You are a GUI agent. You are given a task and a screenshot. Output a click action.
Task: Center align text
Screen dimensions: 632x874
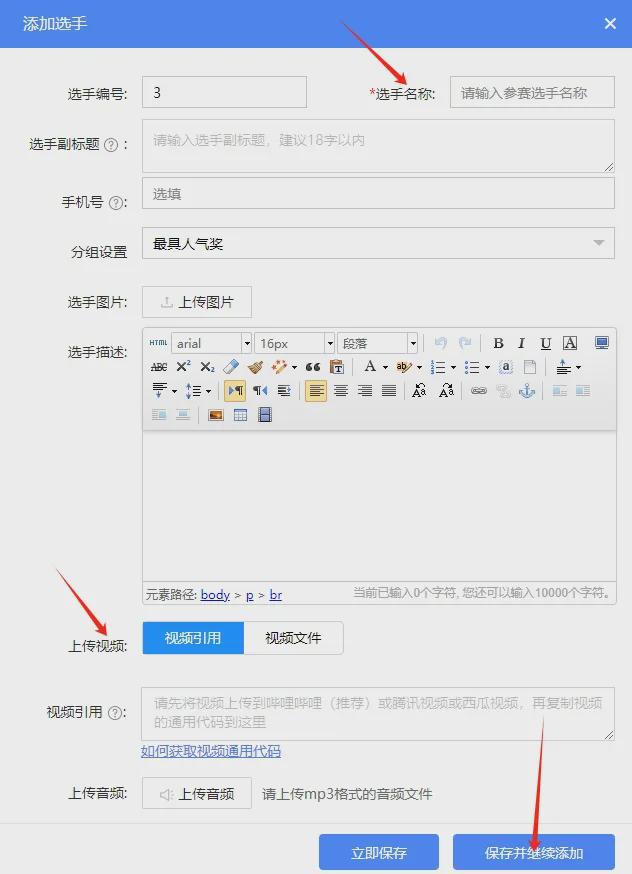pyautogui.click(x=341, y=391)
